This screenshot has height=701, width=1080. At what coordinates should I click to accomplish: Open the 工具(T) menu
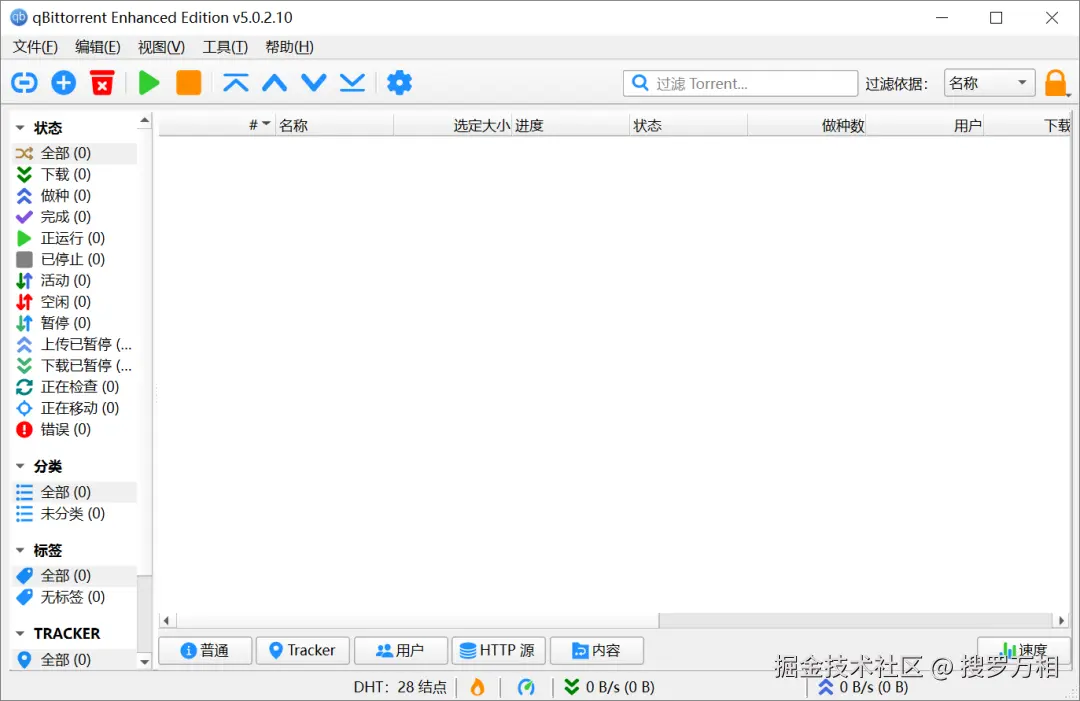click(x=225, y=47)
